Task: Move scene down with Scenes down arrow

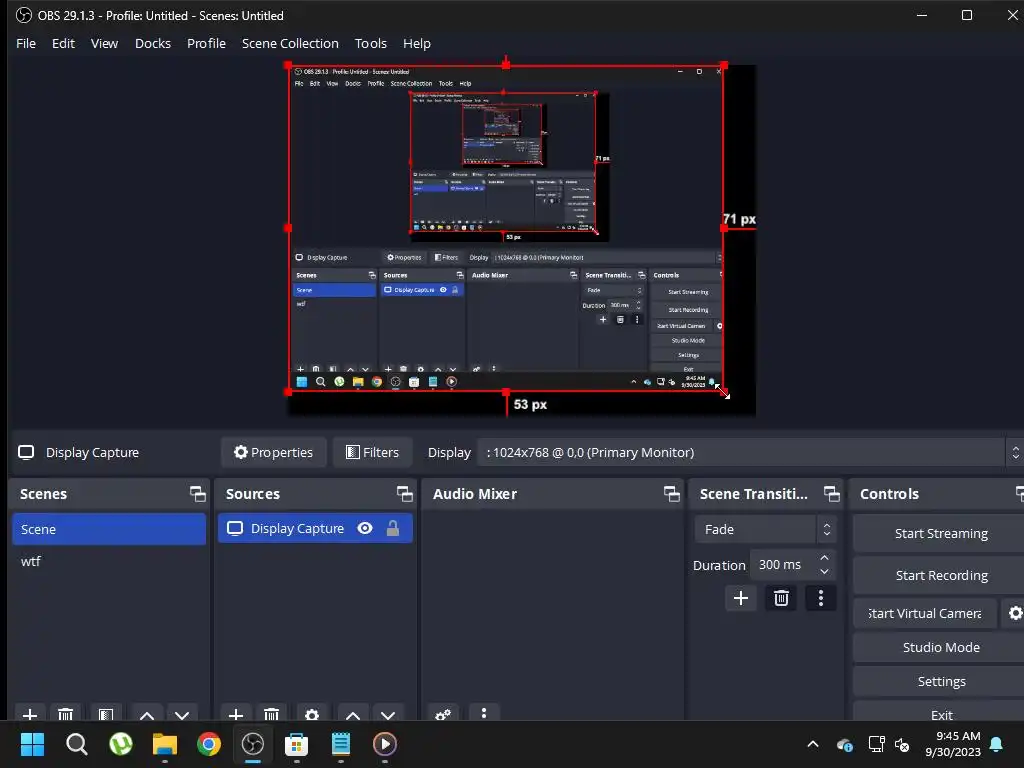Action: [182, 715]
